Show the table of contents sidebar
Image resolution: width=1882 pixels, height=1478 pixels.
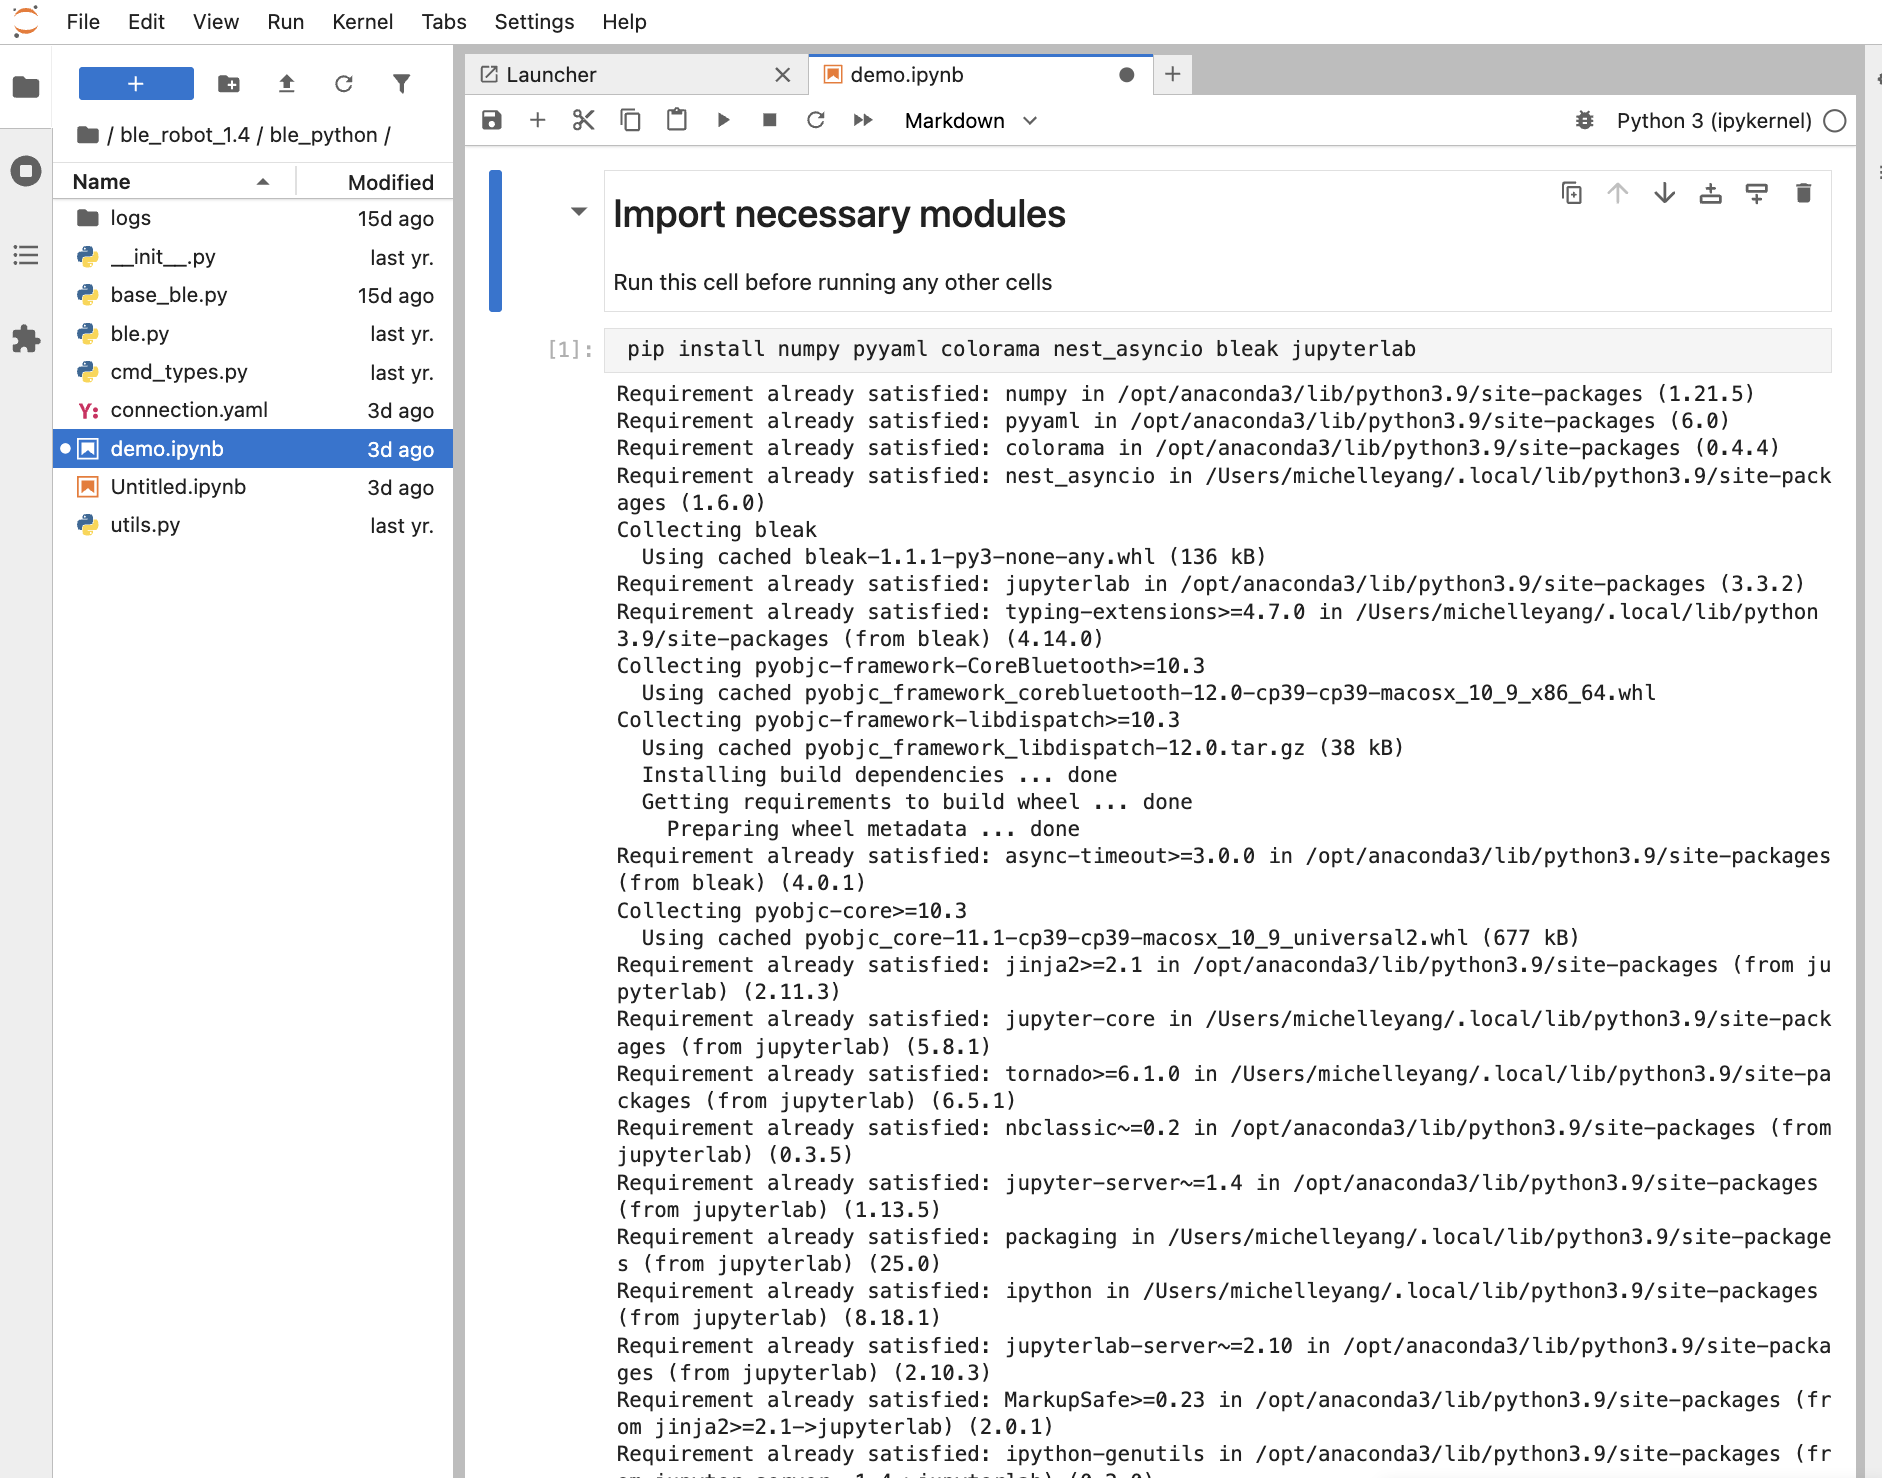pyautogui.click(x=26, y=256)
